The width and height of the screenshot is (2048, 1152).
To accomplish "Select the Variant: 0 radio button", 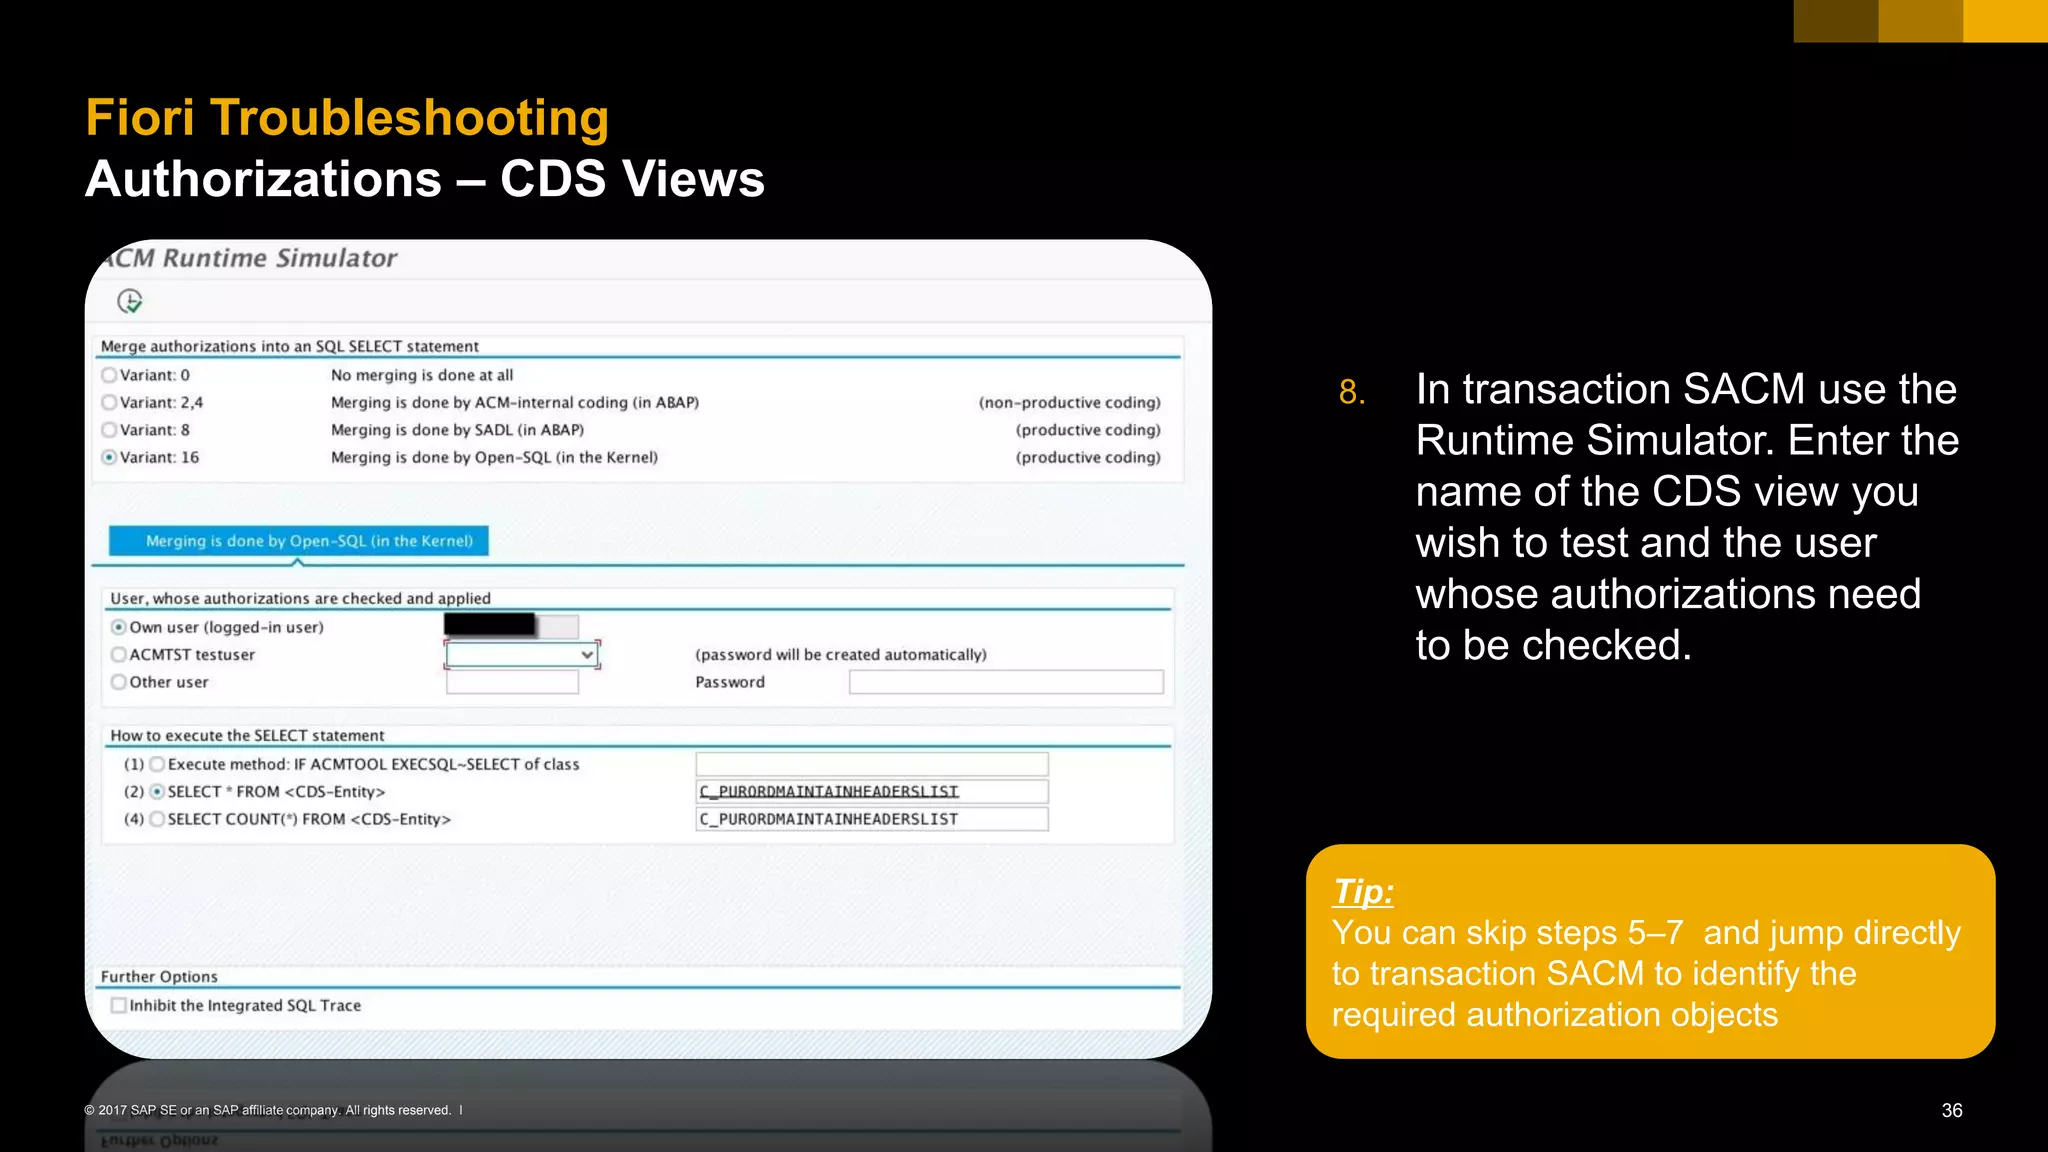I will click(109, 375).
